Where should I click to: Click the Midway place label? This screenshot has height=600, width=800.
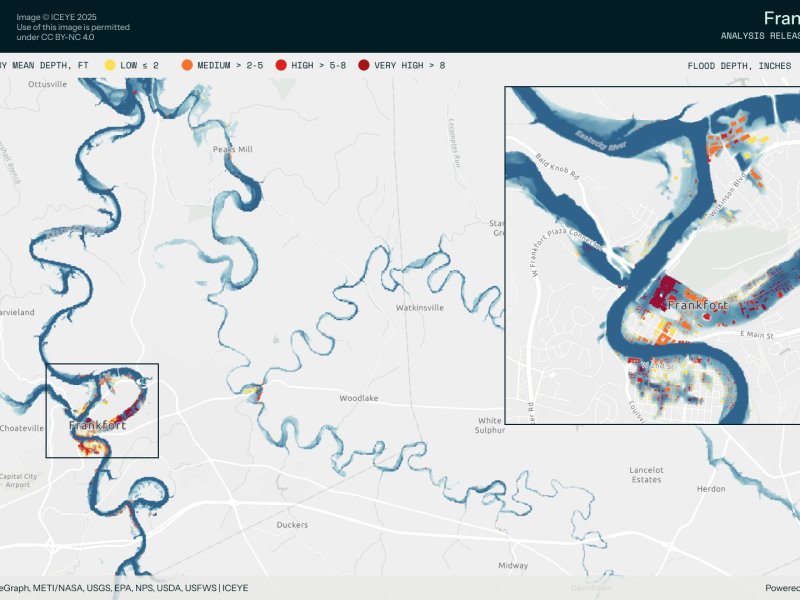pos(513,566)
